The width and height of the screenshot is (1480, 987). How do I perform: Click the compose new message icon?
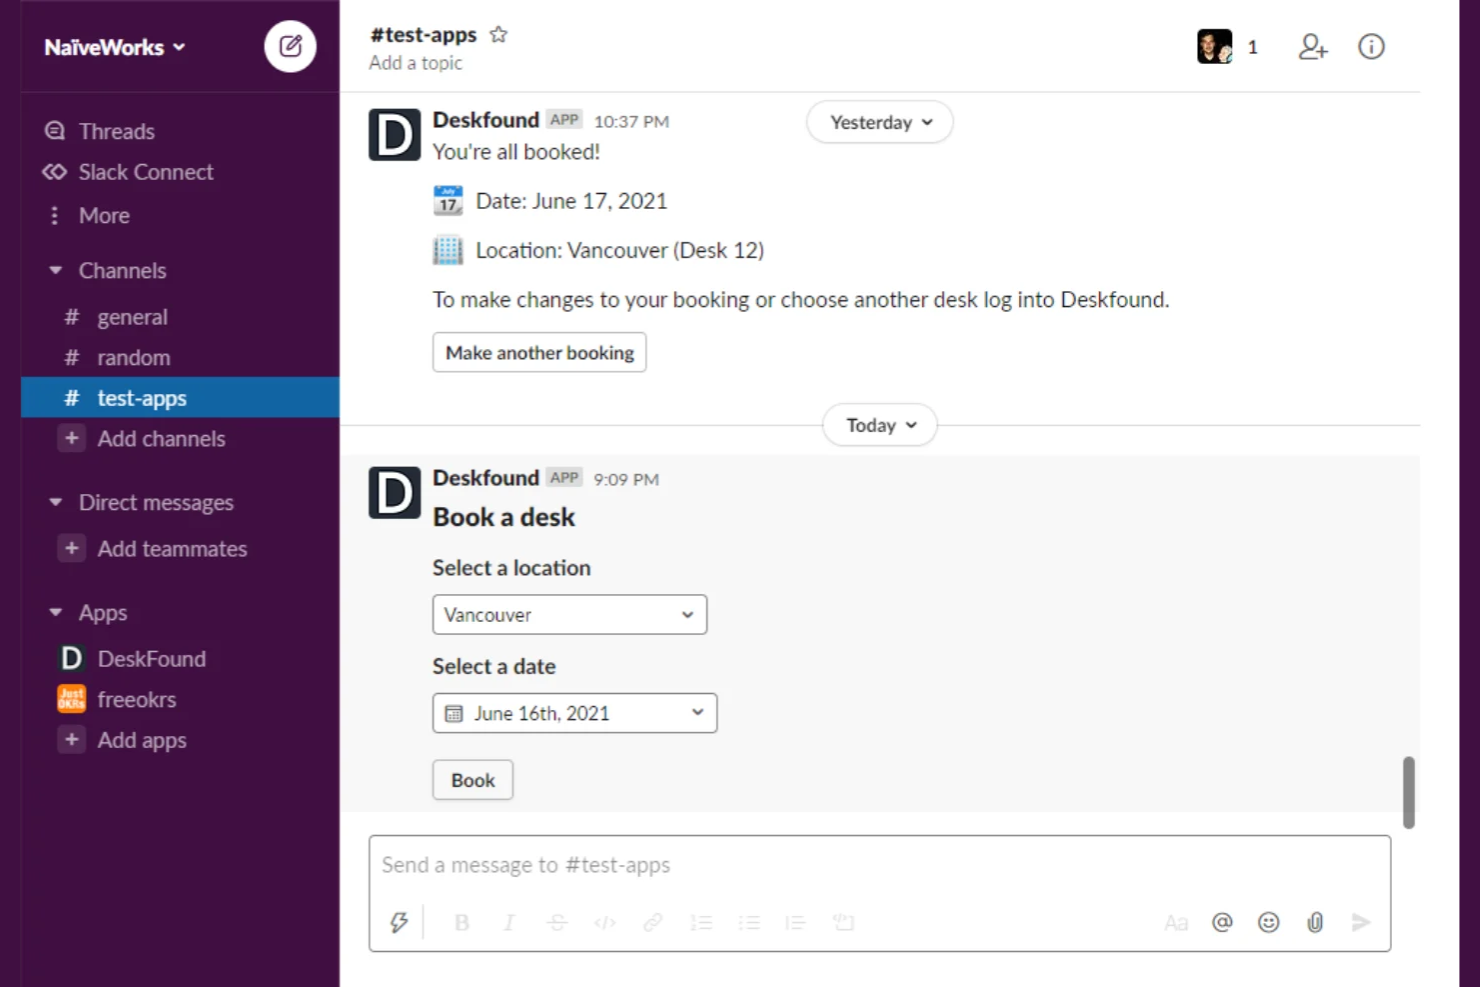tap(290, 46)
